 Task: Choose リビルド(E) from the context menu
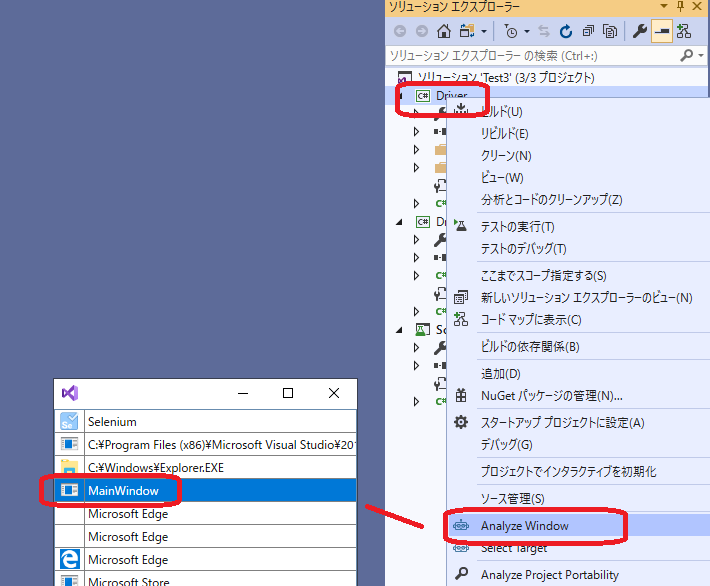504,134
